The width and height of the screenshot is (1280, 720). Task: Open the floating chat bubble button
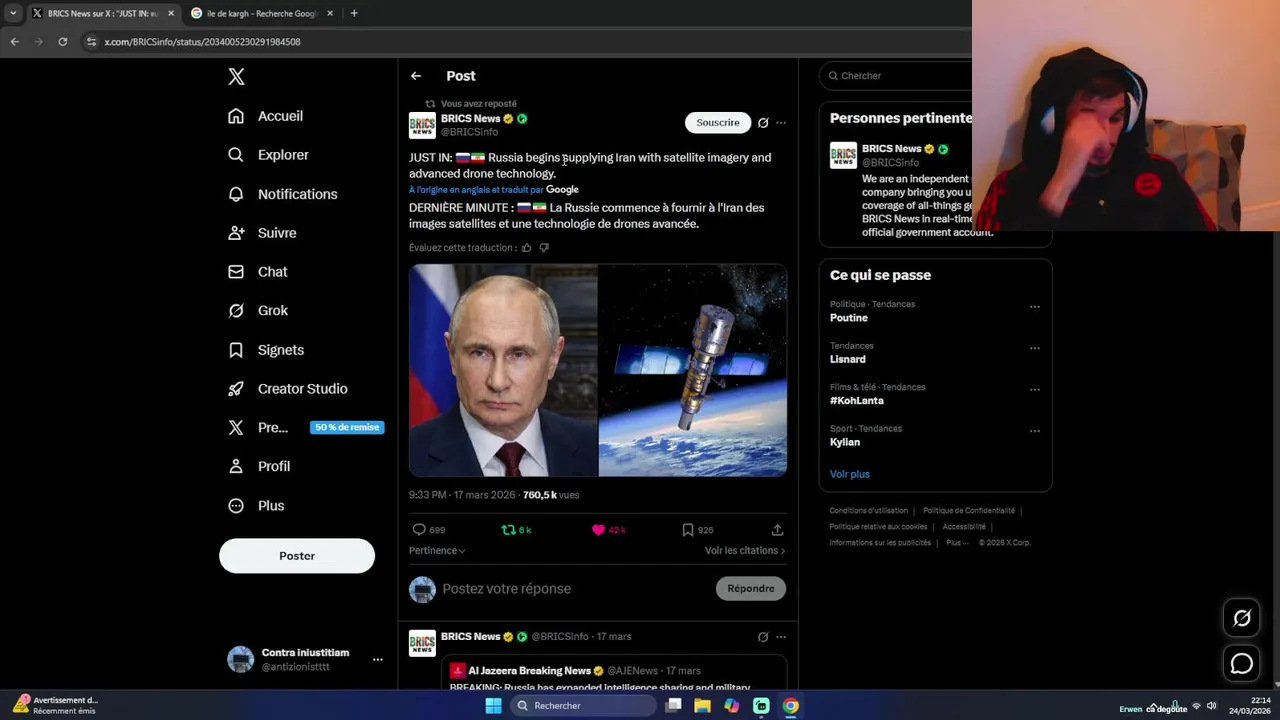1242,663
